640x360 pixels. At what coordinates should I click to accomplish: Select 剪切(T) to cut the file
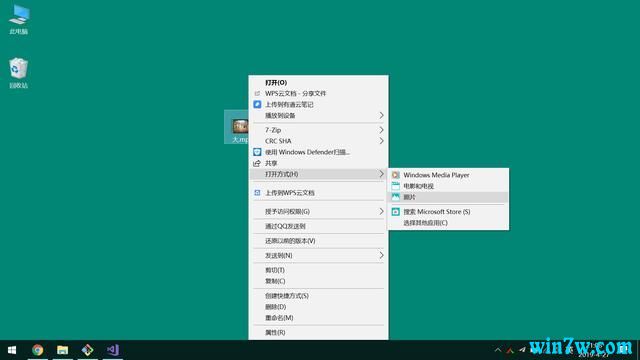tap(318, 270)
